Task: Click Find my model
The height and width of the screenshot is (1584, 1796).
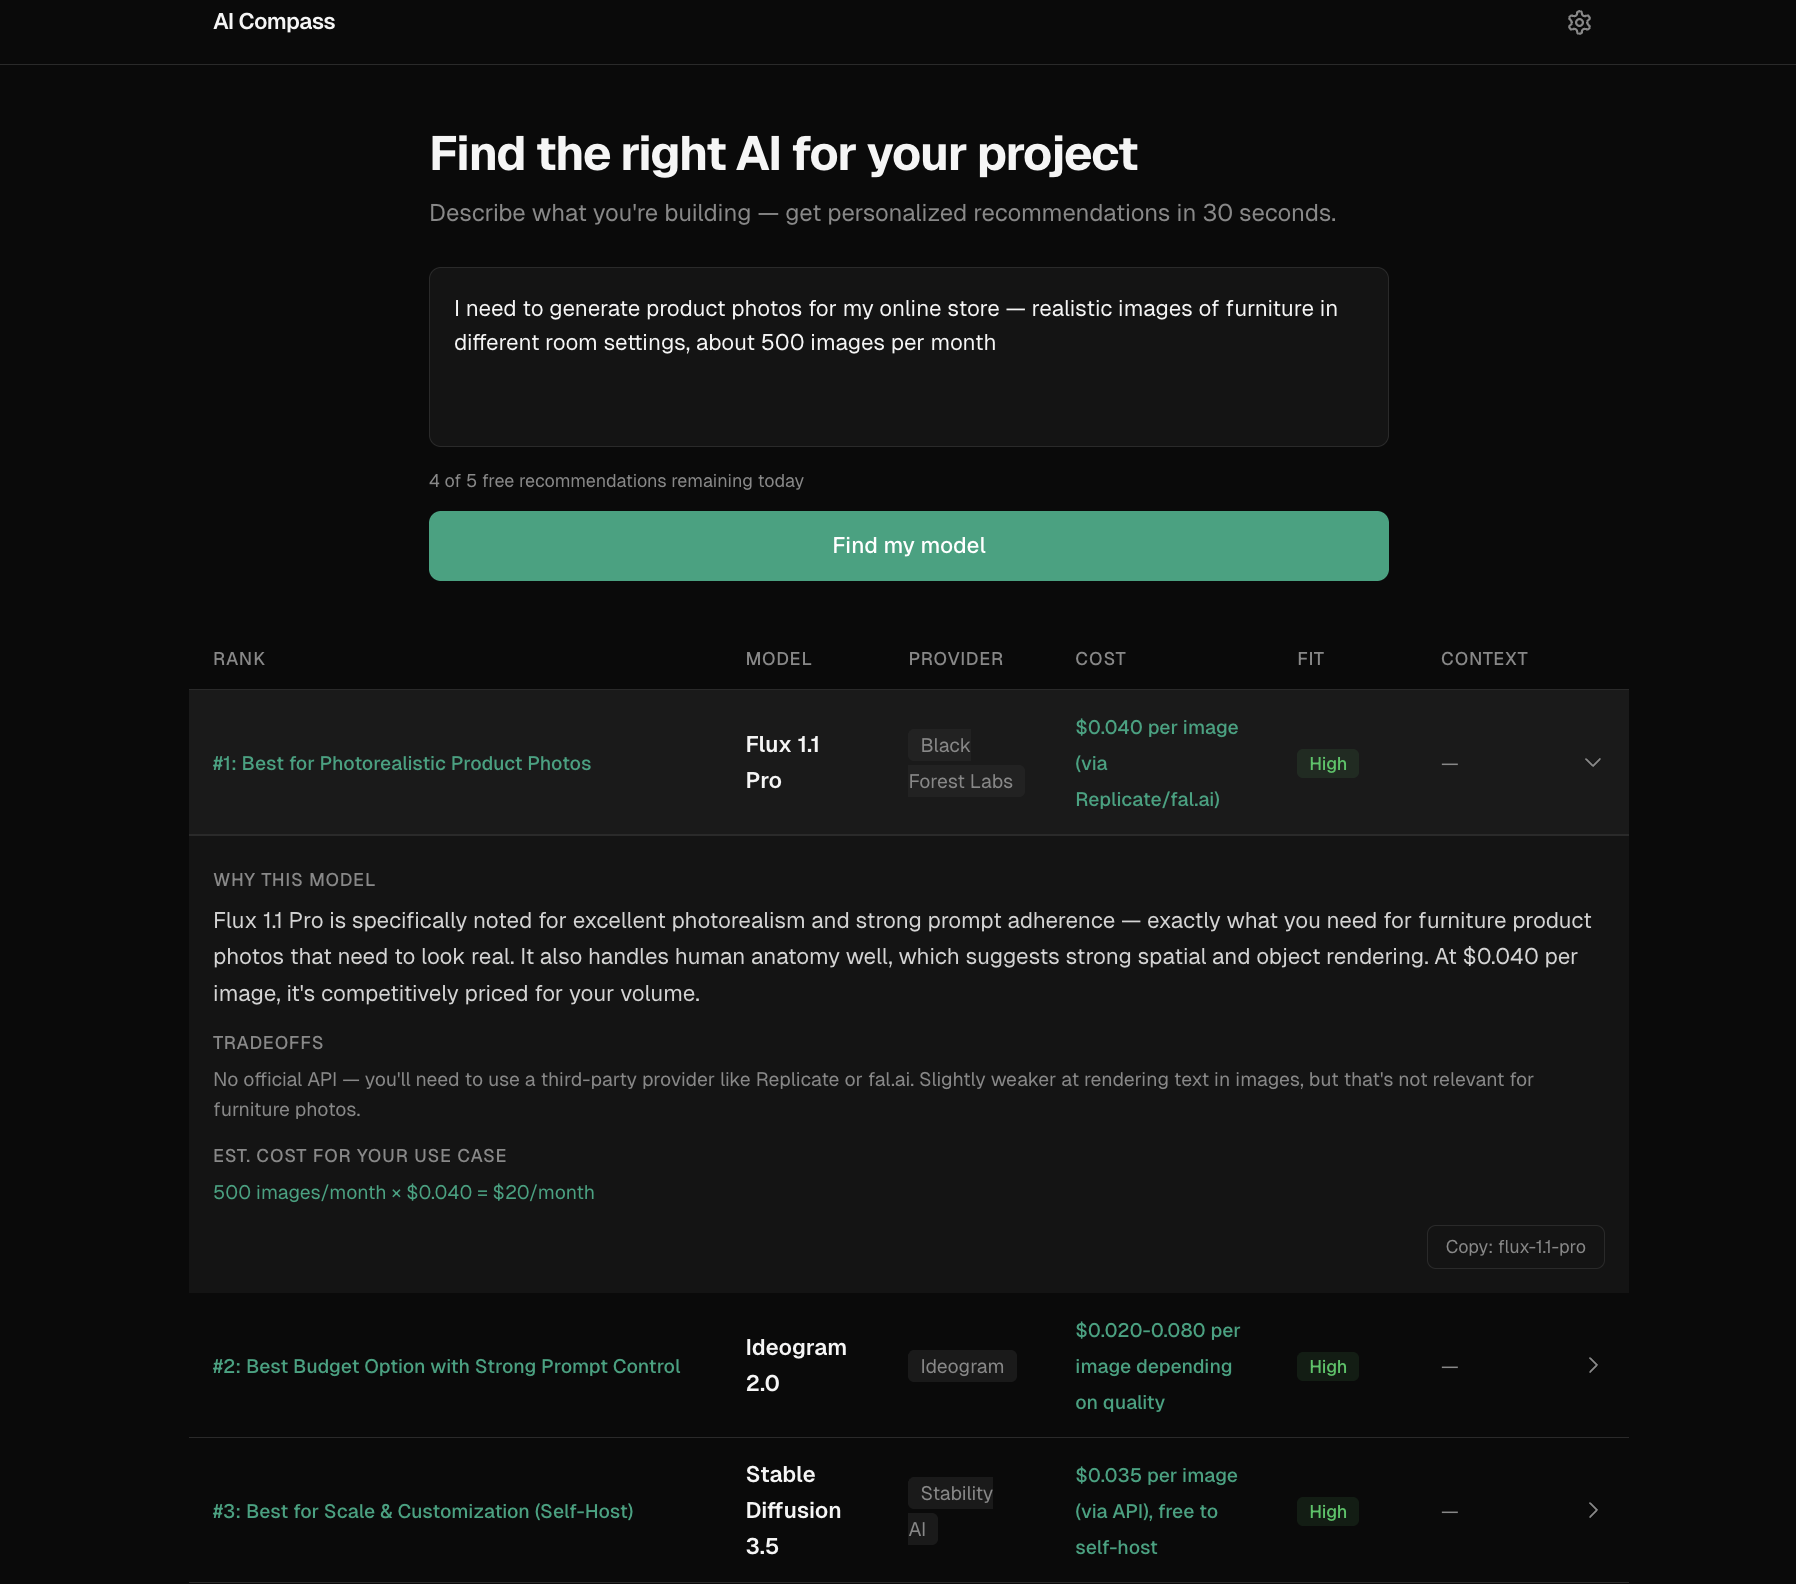Action: point(908,545)
